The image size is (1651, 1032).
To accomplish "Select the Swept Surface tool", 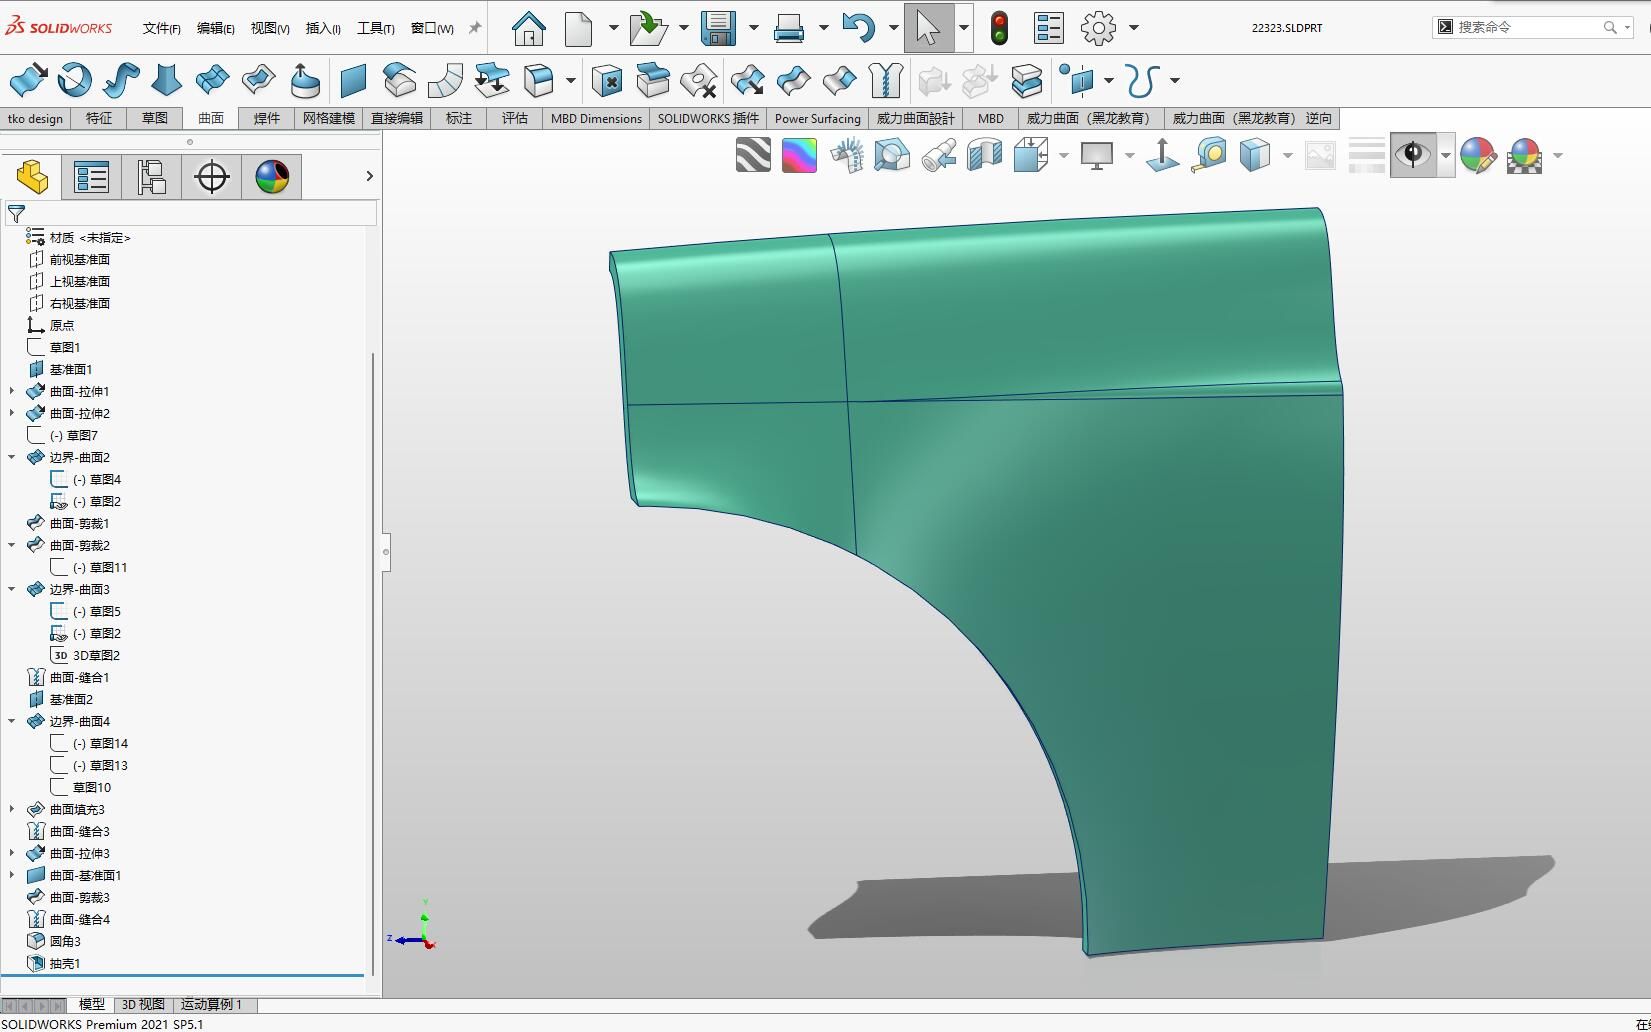I will pos(120,80).
